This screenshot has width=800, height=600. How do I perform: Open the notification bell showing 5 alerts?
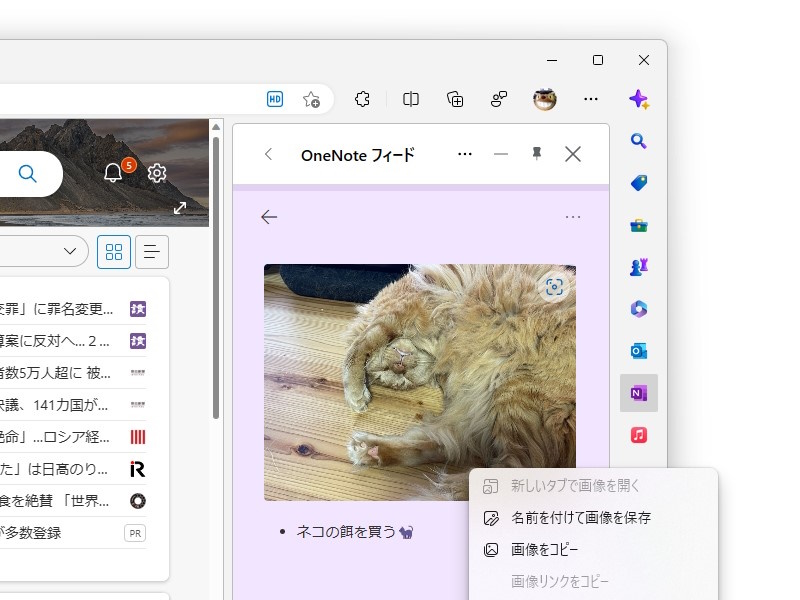pyautogui.click(x=113, y=172)
